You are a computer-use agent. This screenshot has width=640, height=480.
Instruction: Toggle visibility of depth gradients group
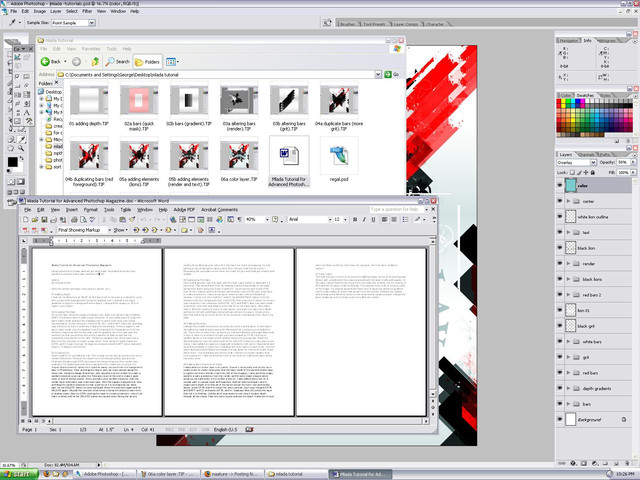point(560,388)
